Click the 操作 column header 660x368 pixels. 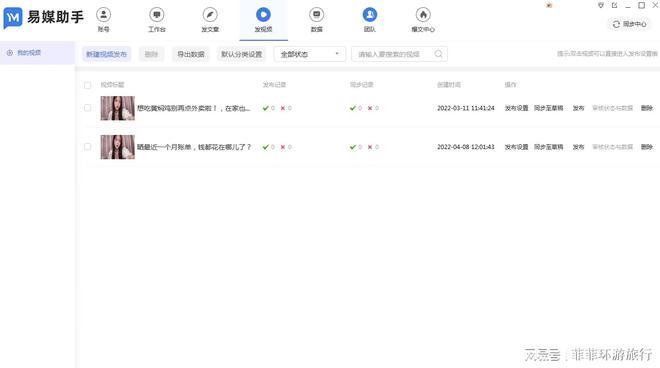click(511, 85)
